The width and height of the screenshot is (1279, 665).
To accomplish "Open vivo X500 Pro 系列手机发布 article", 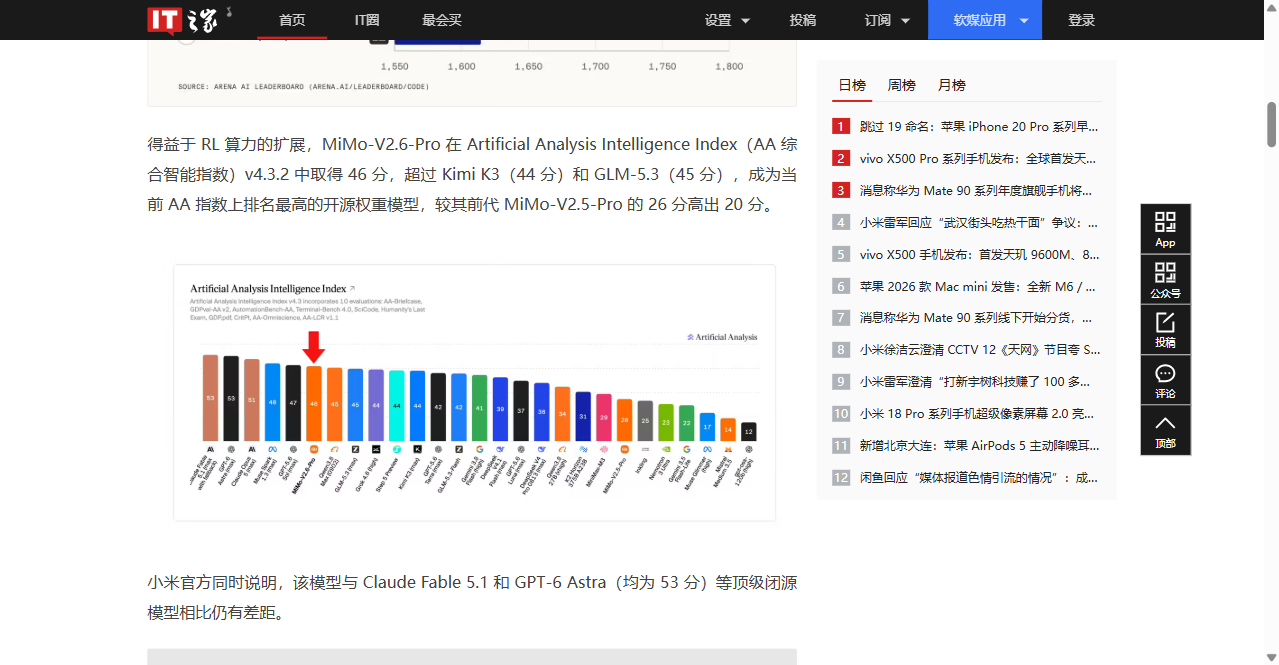I will click(x=979, y=158).
